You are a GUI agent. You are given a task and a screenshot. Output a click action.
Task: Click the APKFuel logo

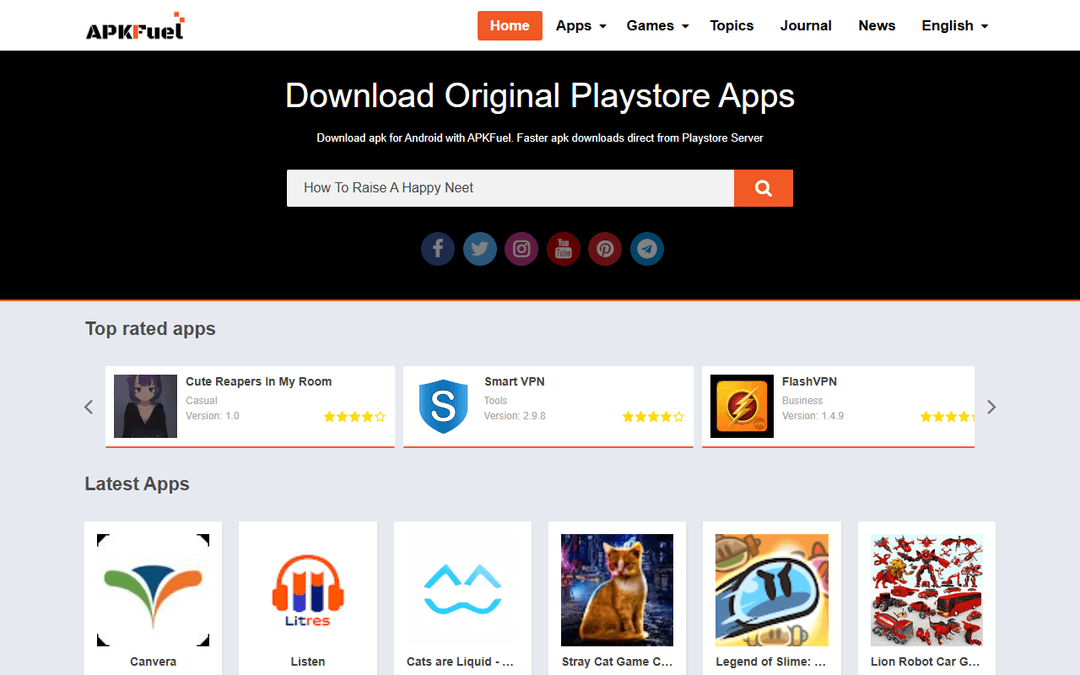[135, 26]
